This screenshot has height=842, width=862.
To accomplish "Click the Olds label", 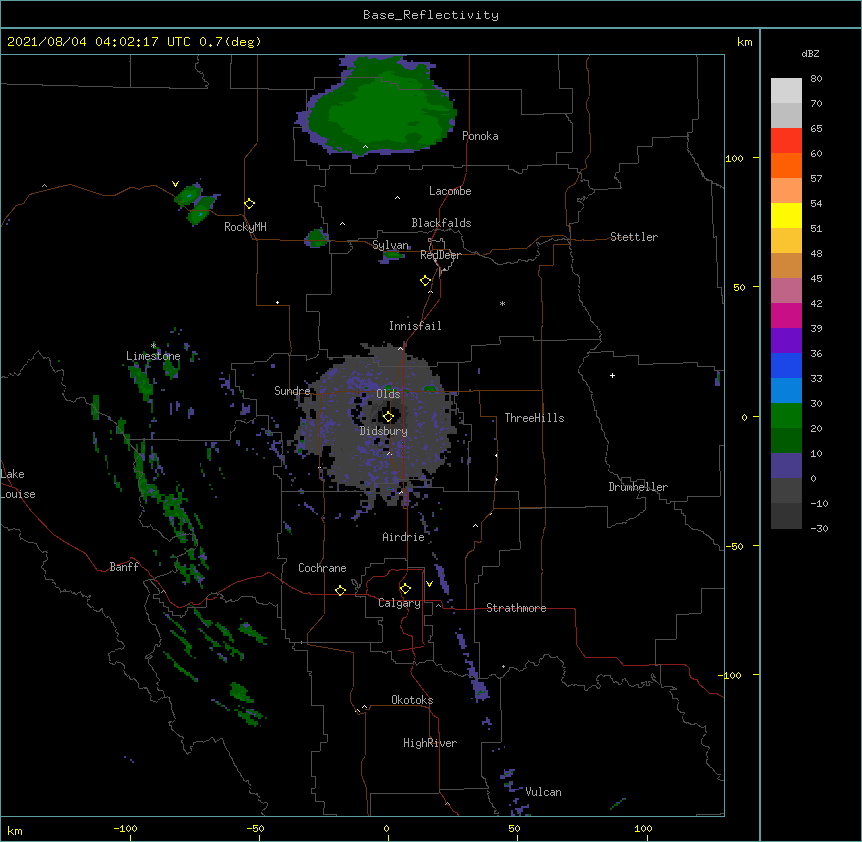I will 388,394.
